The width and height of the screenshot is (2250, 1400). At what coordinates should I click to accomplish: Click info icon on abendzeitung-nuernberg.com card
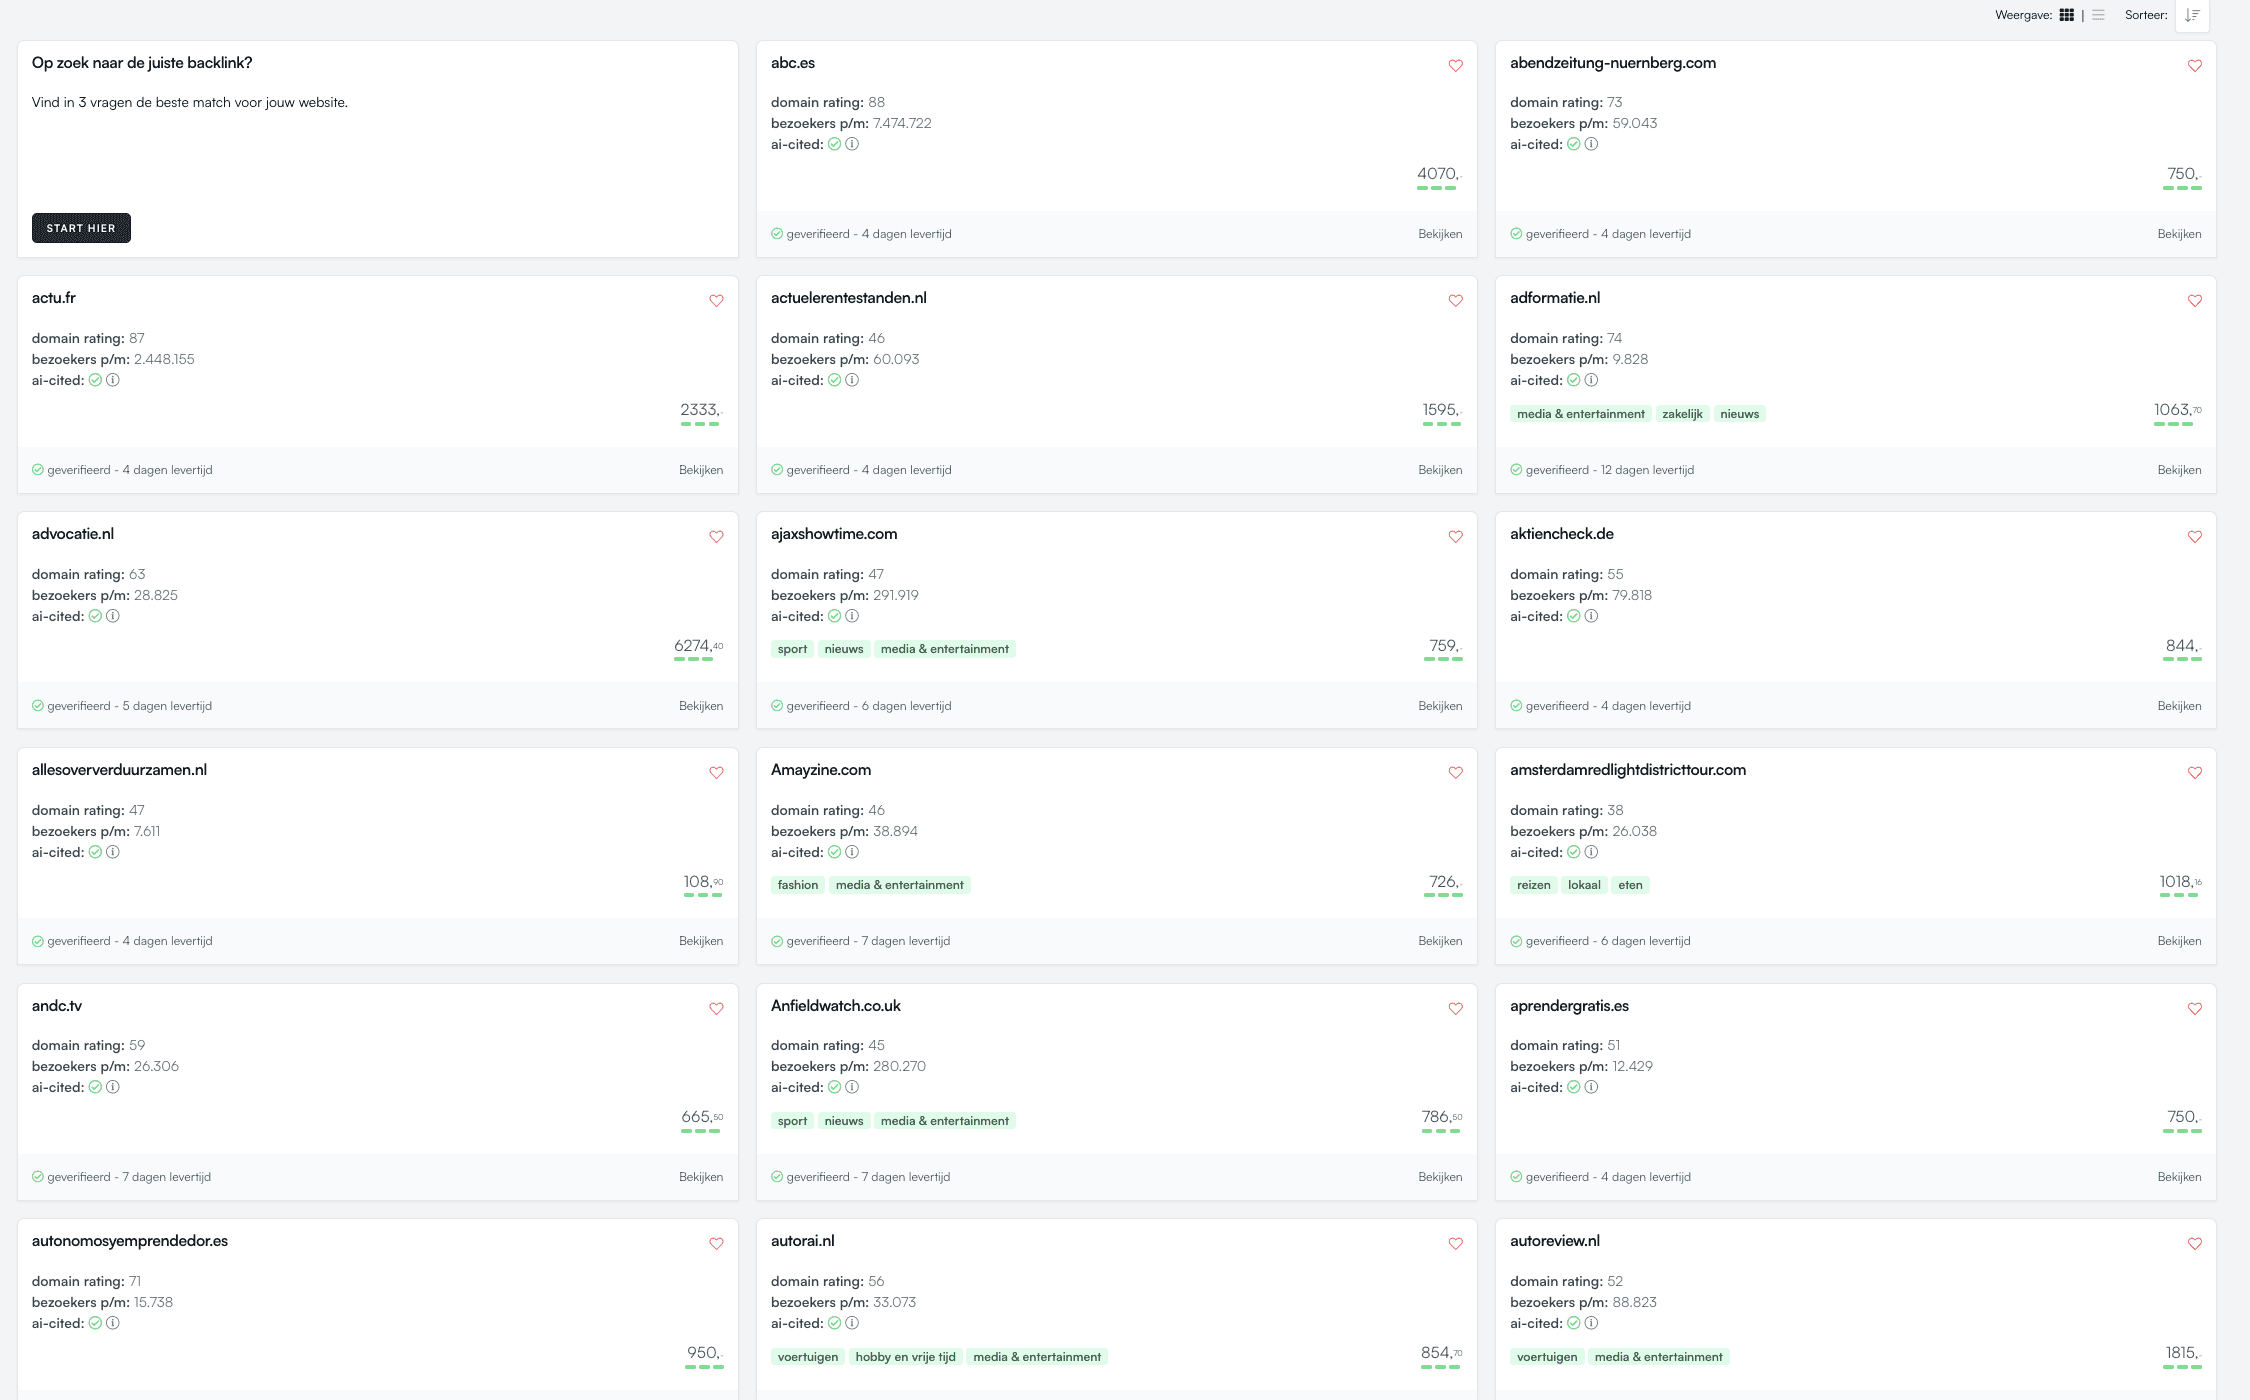point(1591,144)
